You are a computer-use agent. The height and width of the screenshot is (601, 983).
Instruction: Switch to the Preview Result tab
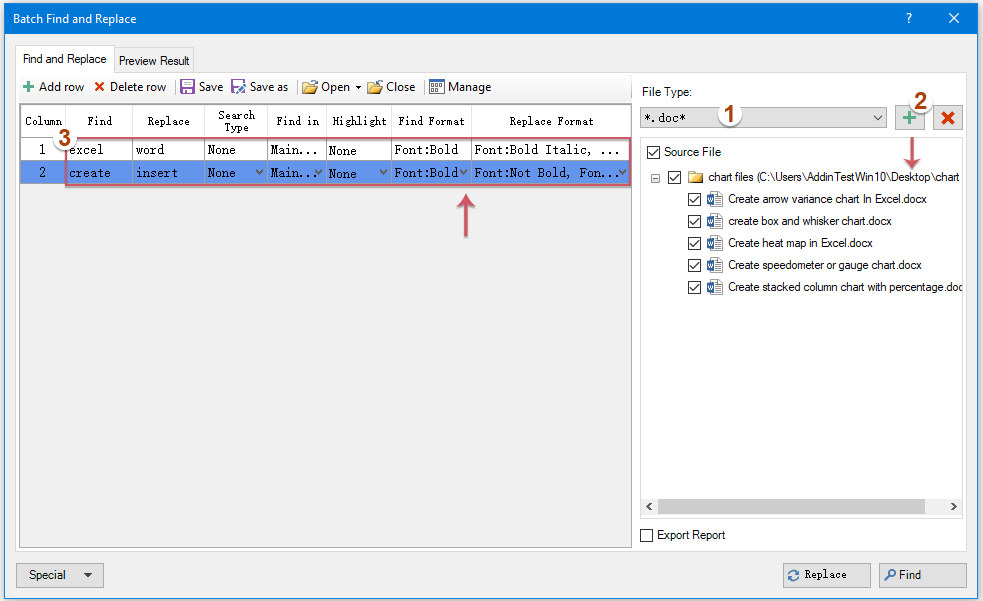[x=153, y=59]
